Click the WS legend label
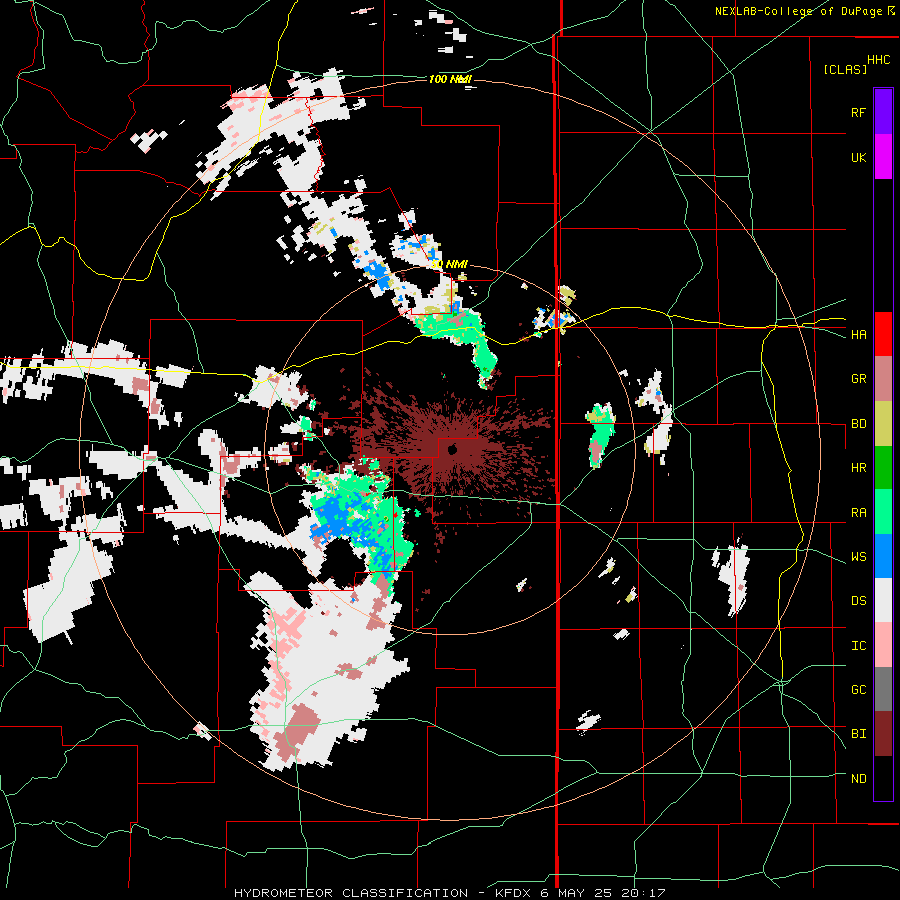The height and width of the screenshot is (900, 900). point(858,557)
